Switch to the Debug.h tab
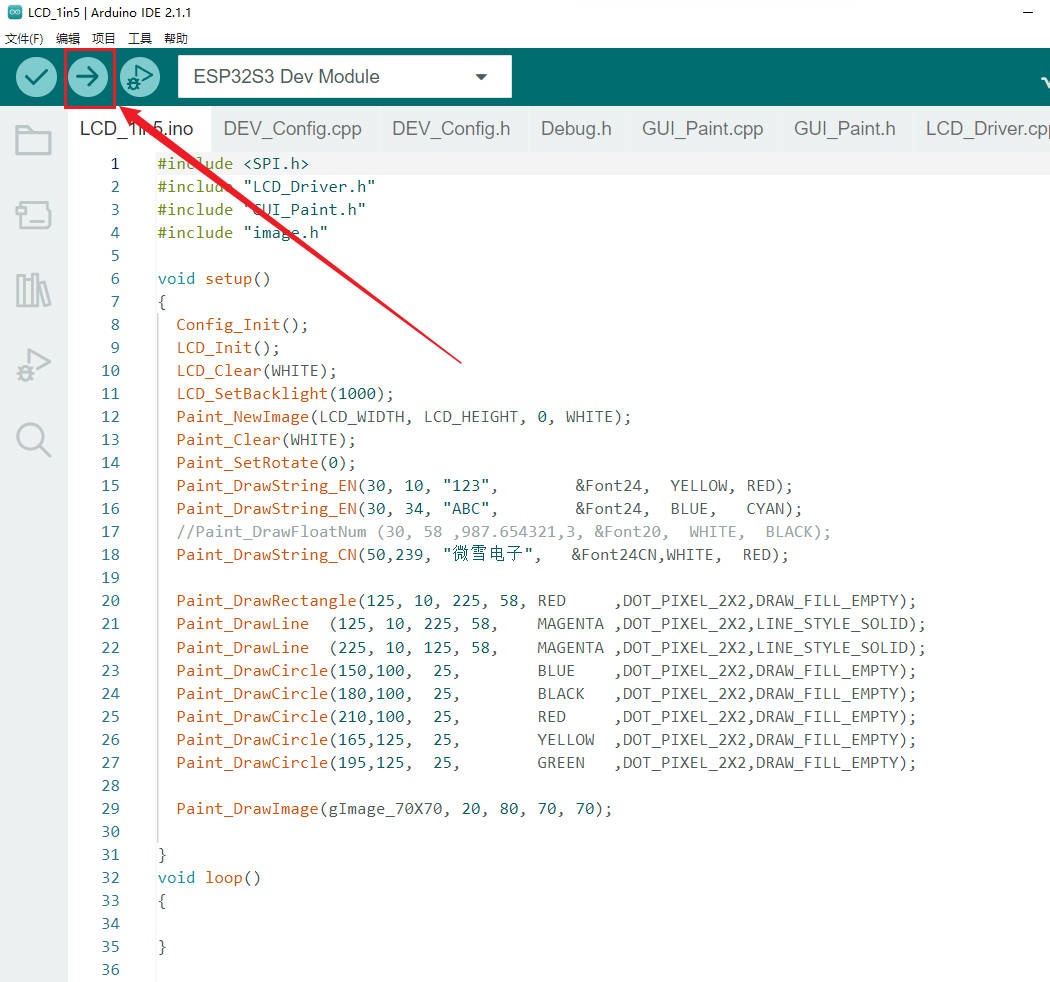Screen dimensions: 1050x982 coord(577,129)
